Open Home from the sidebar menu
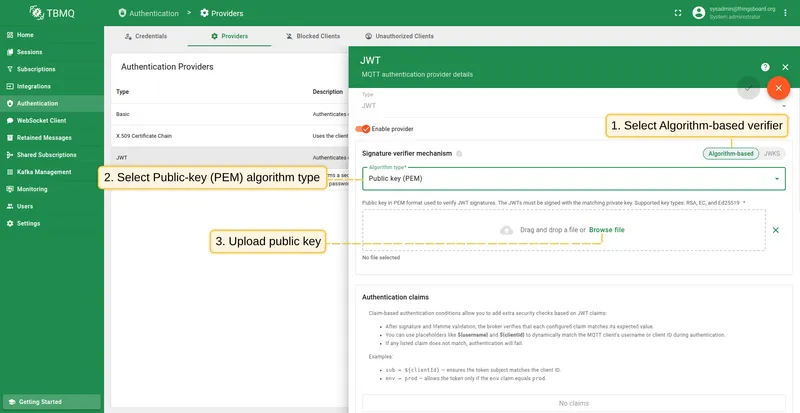This screenshot has height=413, width=800. point(52,35)
